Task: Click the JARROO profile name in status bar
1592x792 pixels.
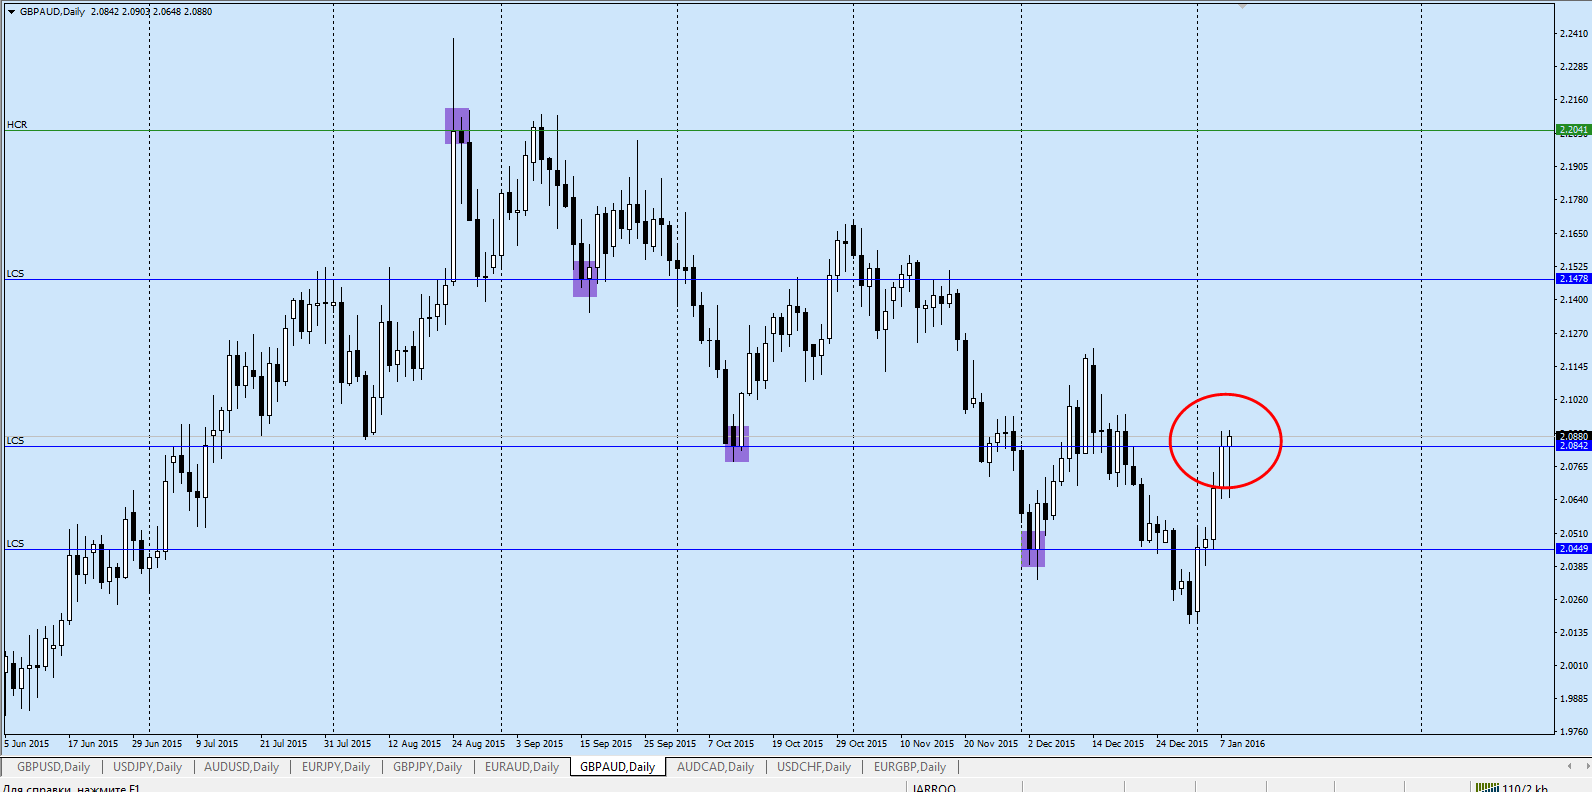Action: click(x=934, y=788)
